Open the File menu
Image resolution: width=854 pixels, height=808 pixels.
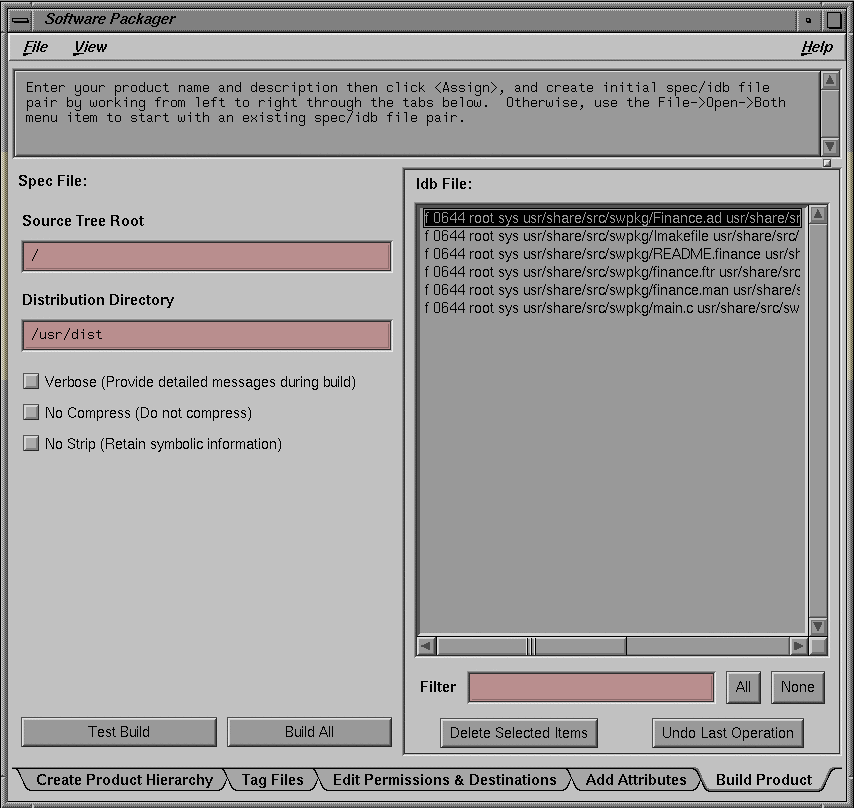(x=36, y=47)
